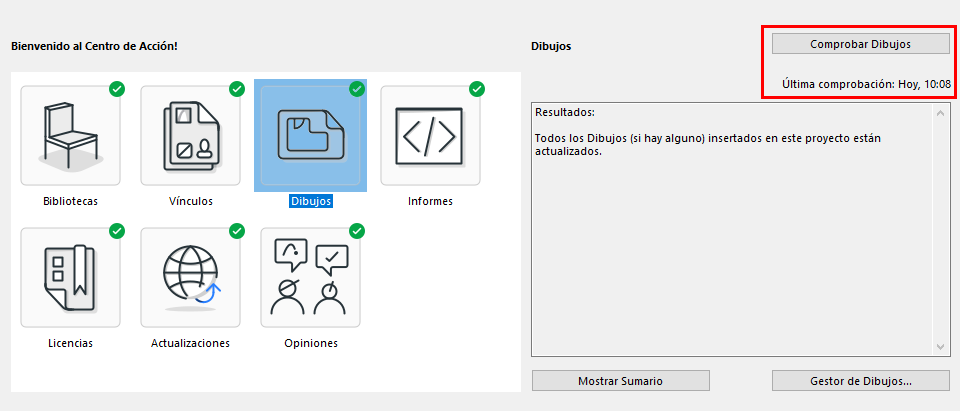960x411 pixels.
Task: Click the Opiniones label
Action: tap(310, 343)
